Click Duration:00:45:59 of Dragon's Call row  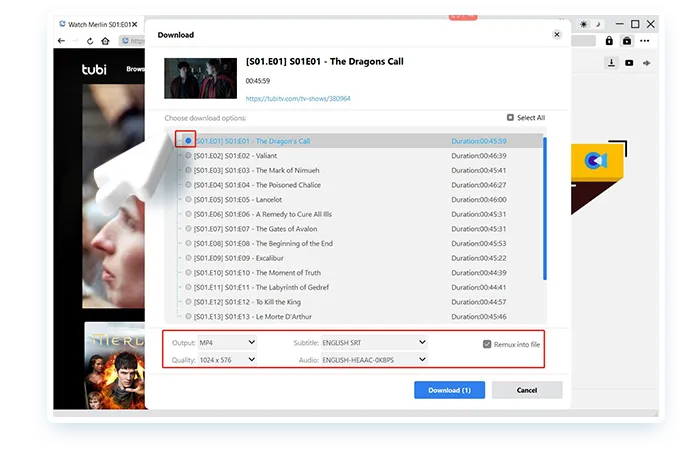point(479,141)
